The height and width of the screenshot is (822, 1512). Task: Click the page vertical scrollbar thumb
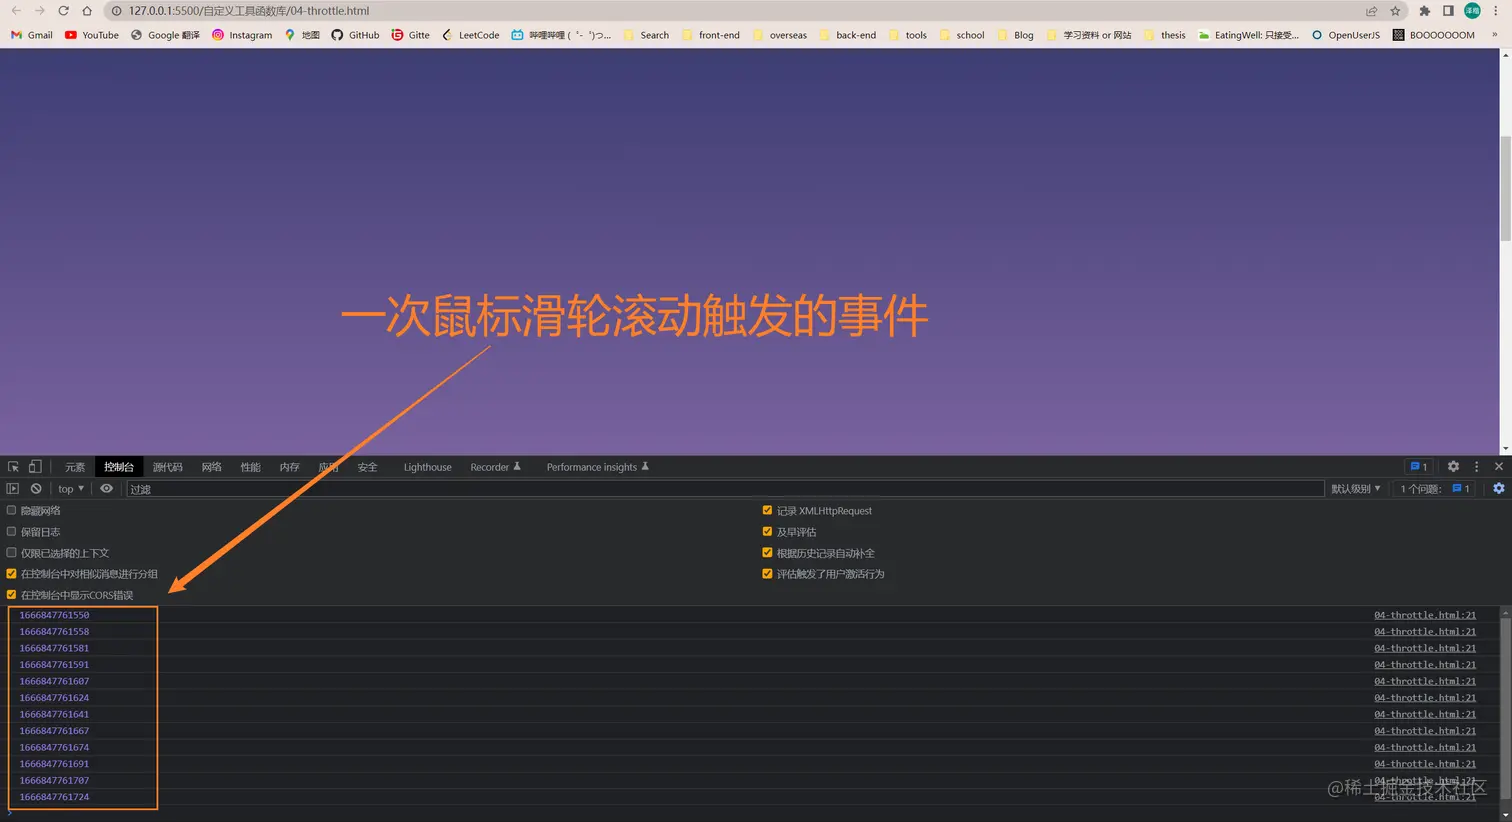1505,188
